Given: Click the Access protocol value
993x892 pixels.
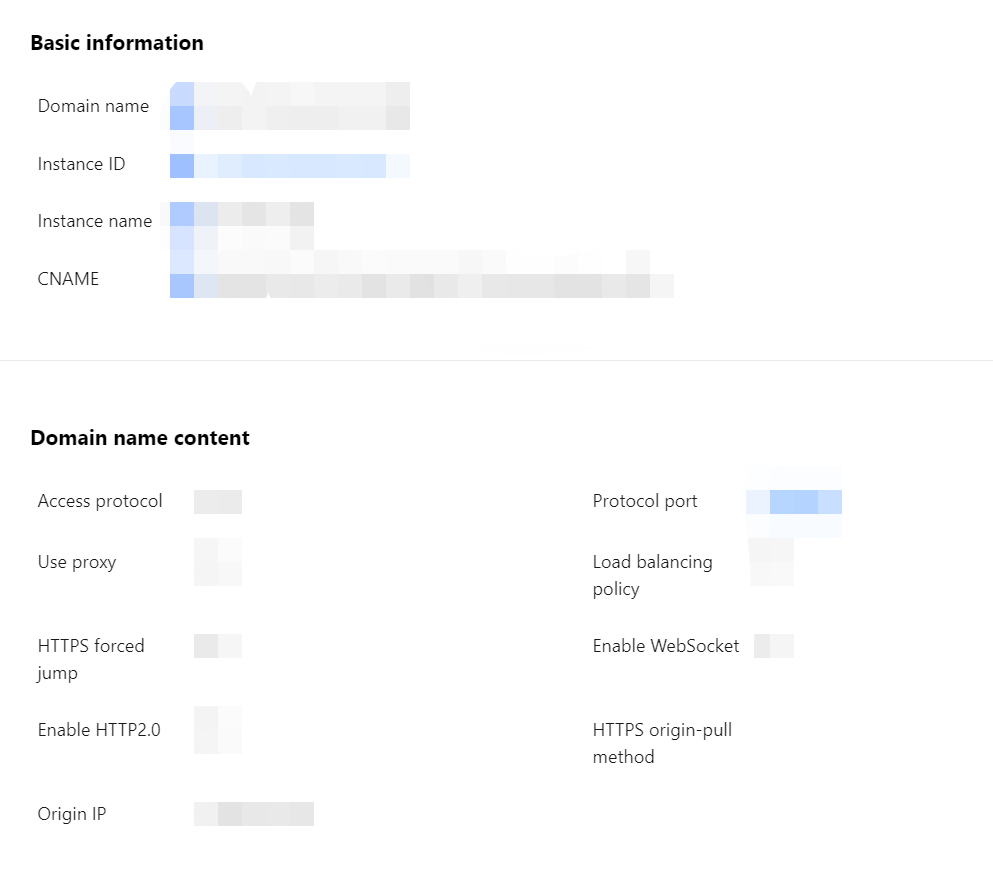Looking at the screenshot, I should (218, 502).
